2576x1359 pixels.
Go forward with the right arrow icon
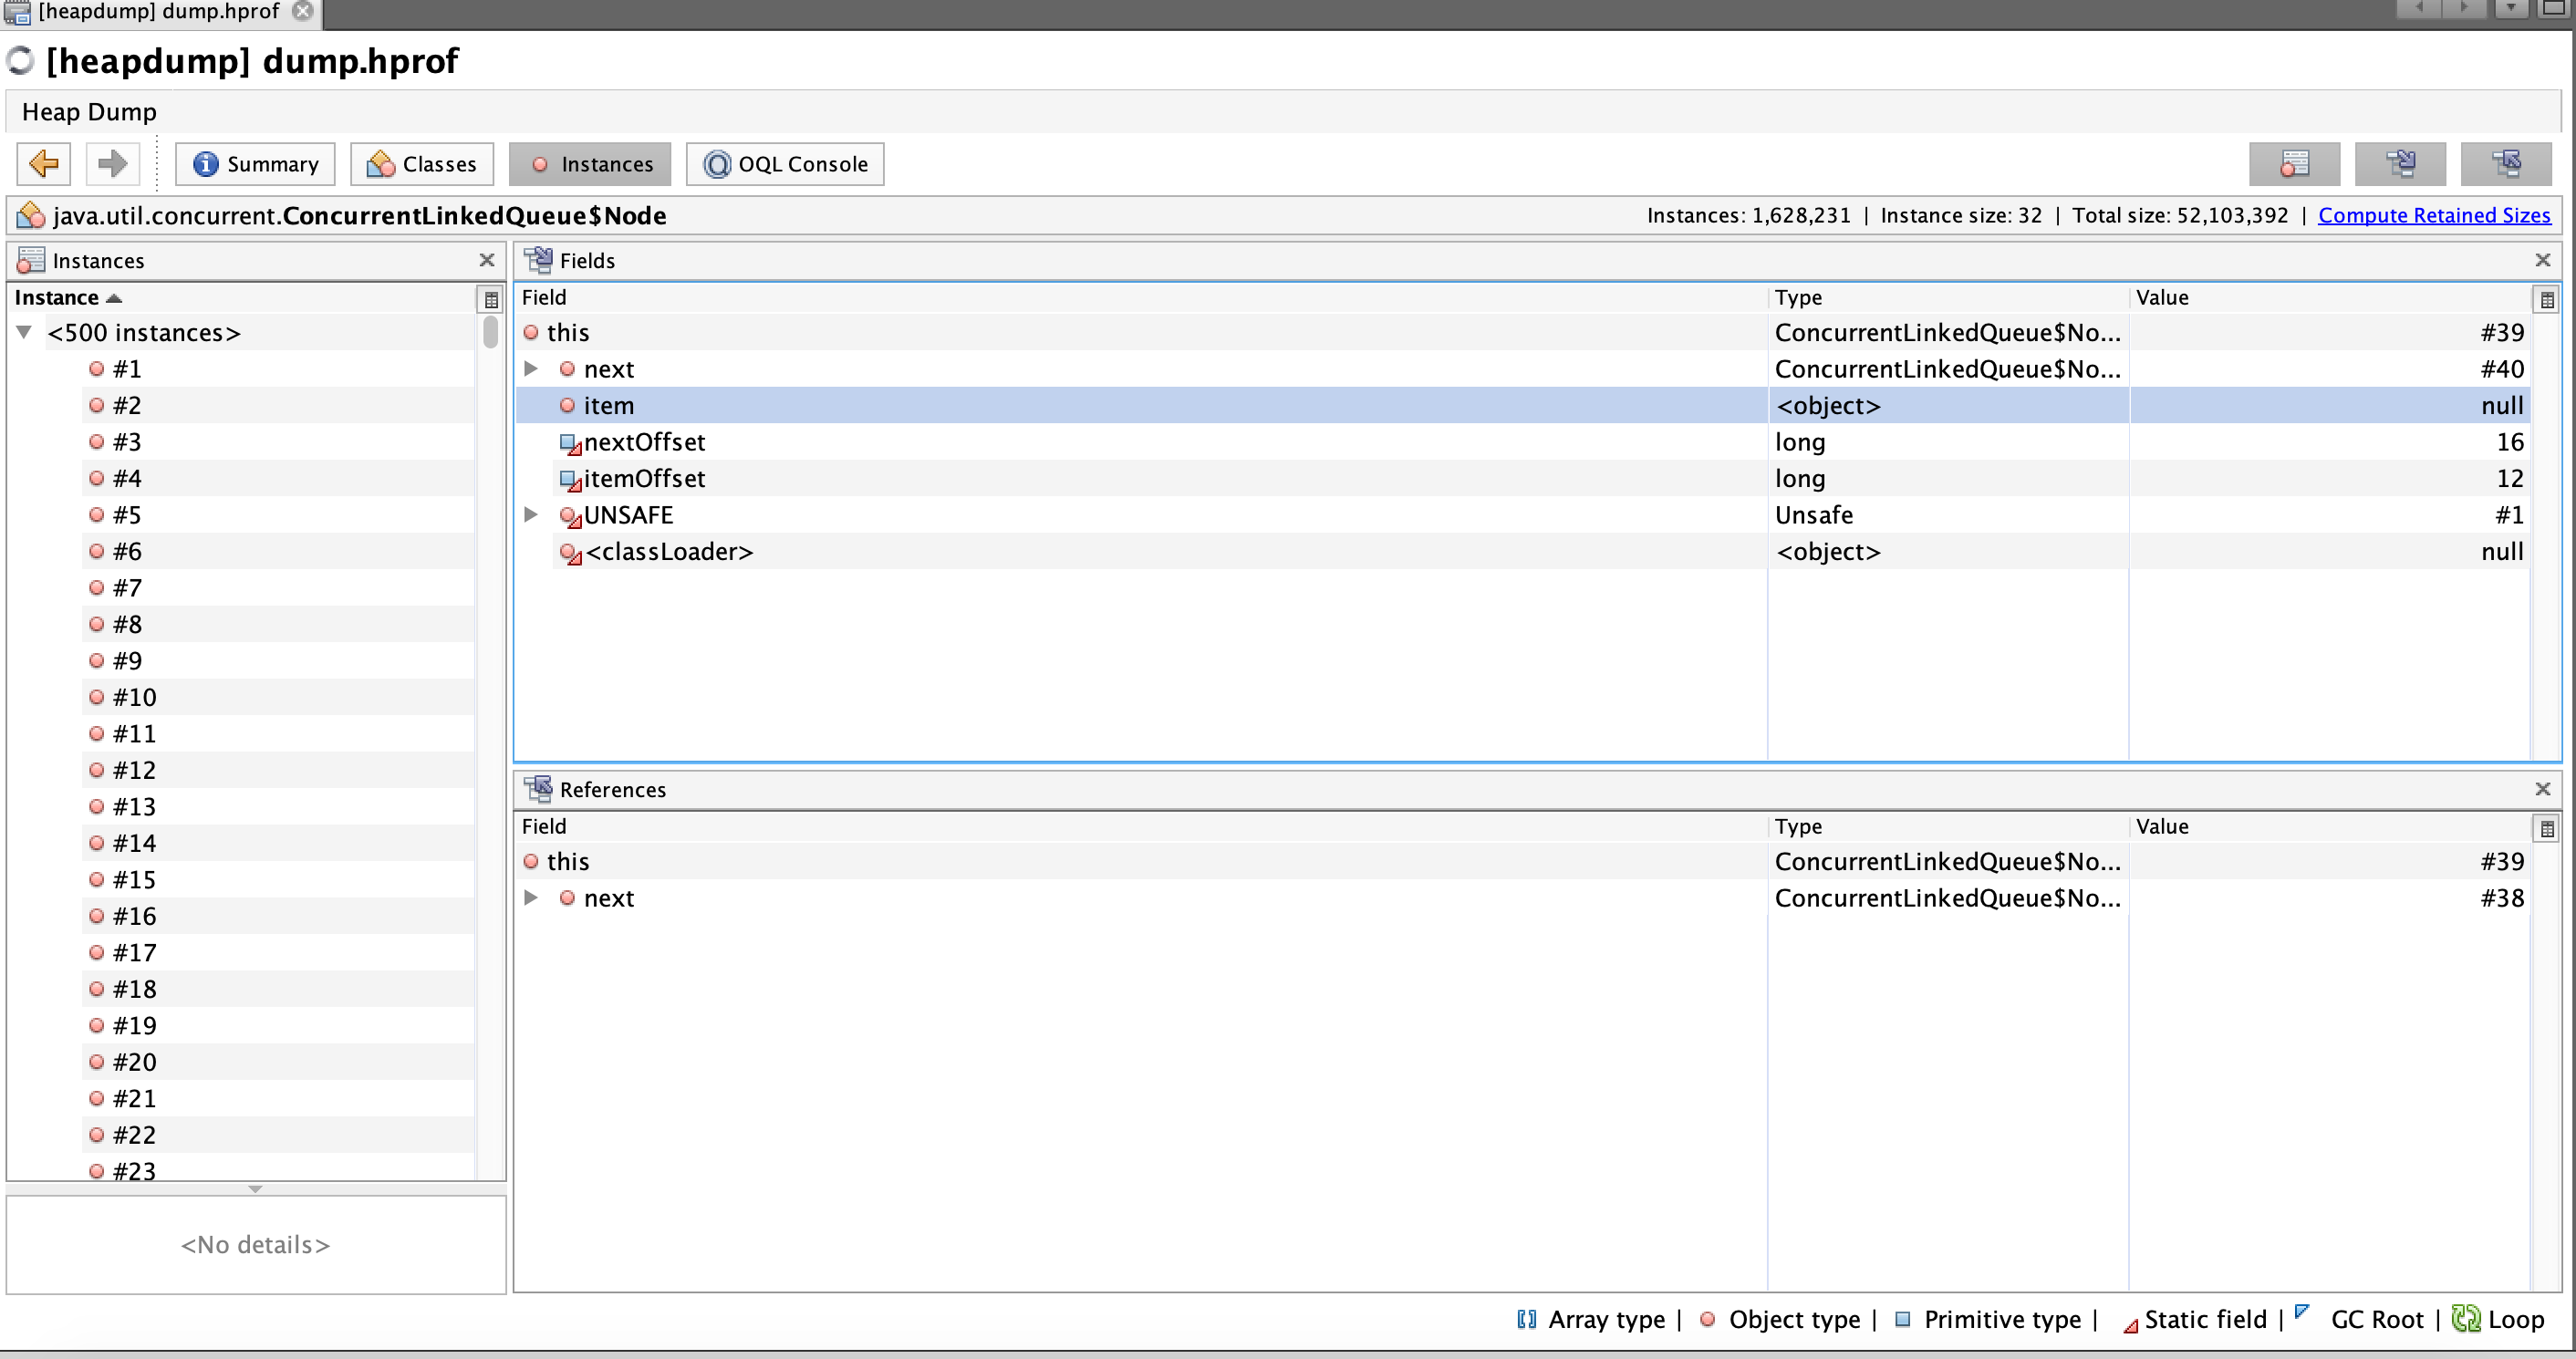pyautogui.click(x=112, y=164)
